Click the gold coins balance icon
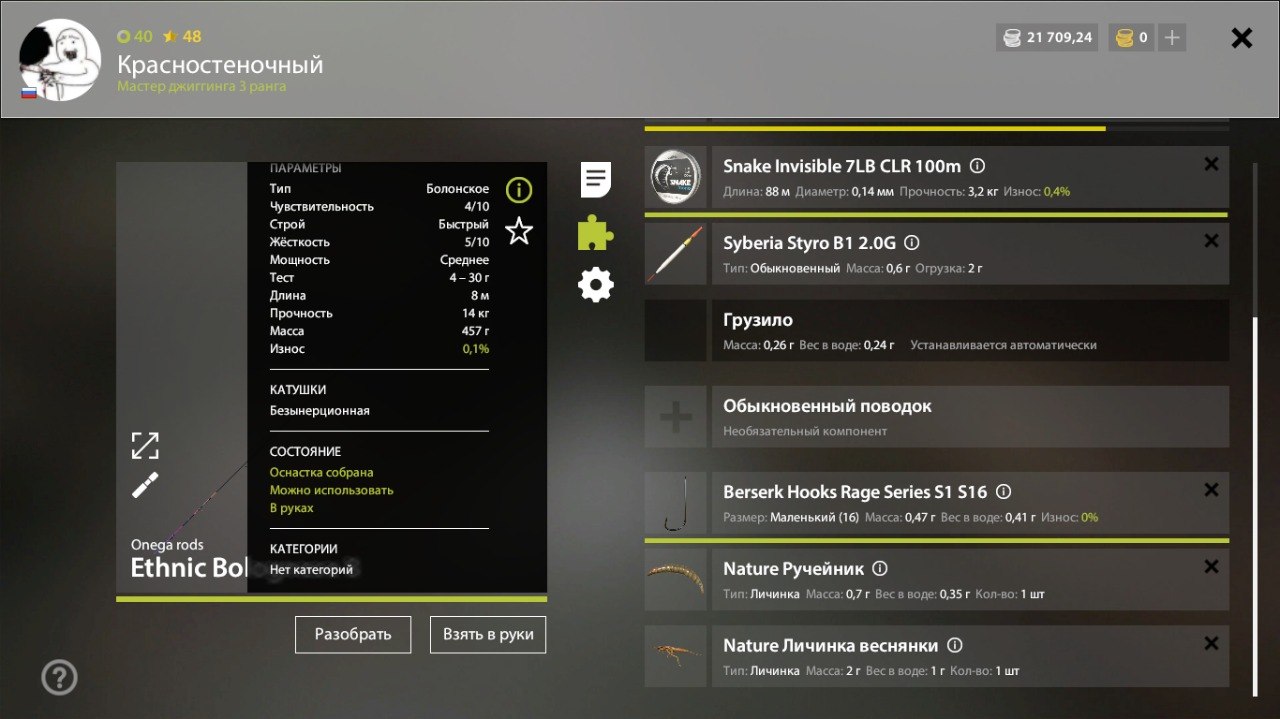The width and height of the screenshot is (1280, 719). [x=1124, y=38]
